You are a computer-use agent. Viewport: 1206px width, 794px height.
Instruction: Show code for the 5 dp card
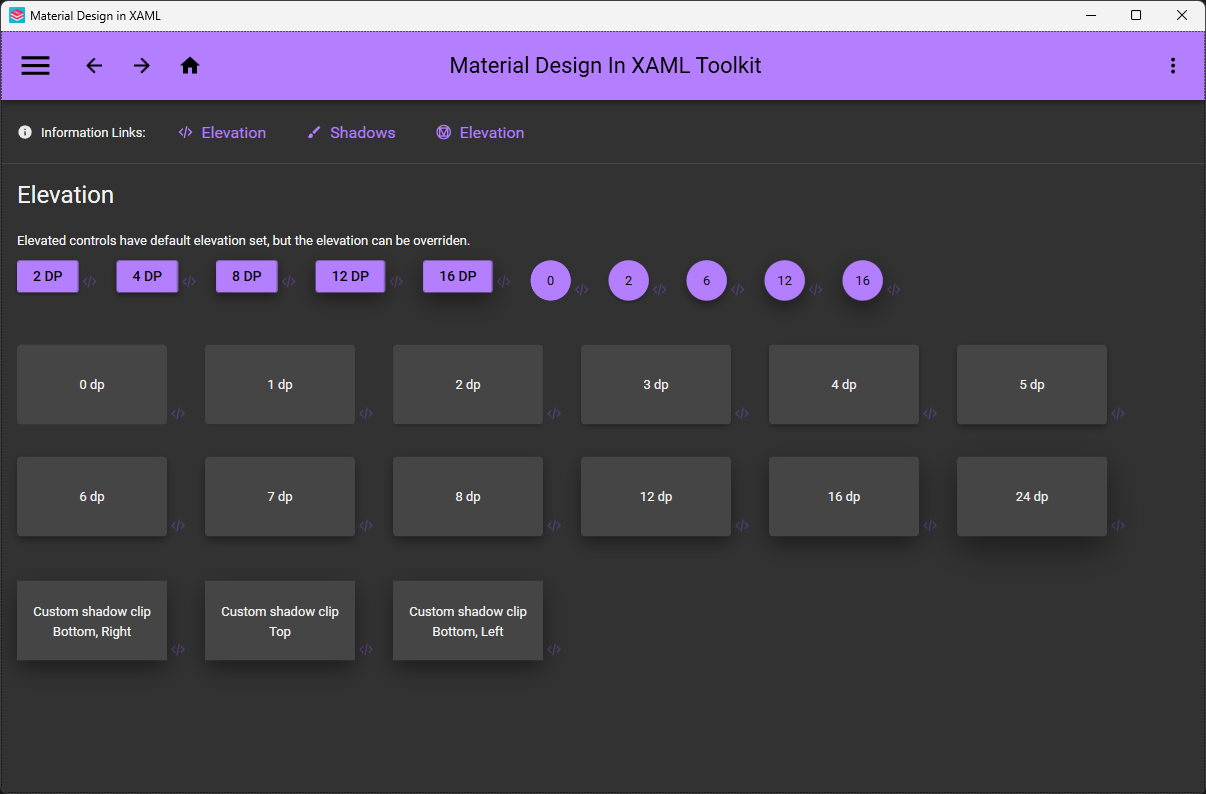[x=1118, y=414]
